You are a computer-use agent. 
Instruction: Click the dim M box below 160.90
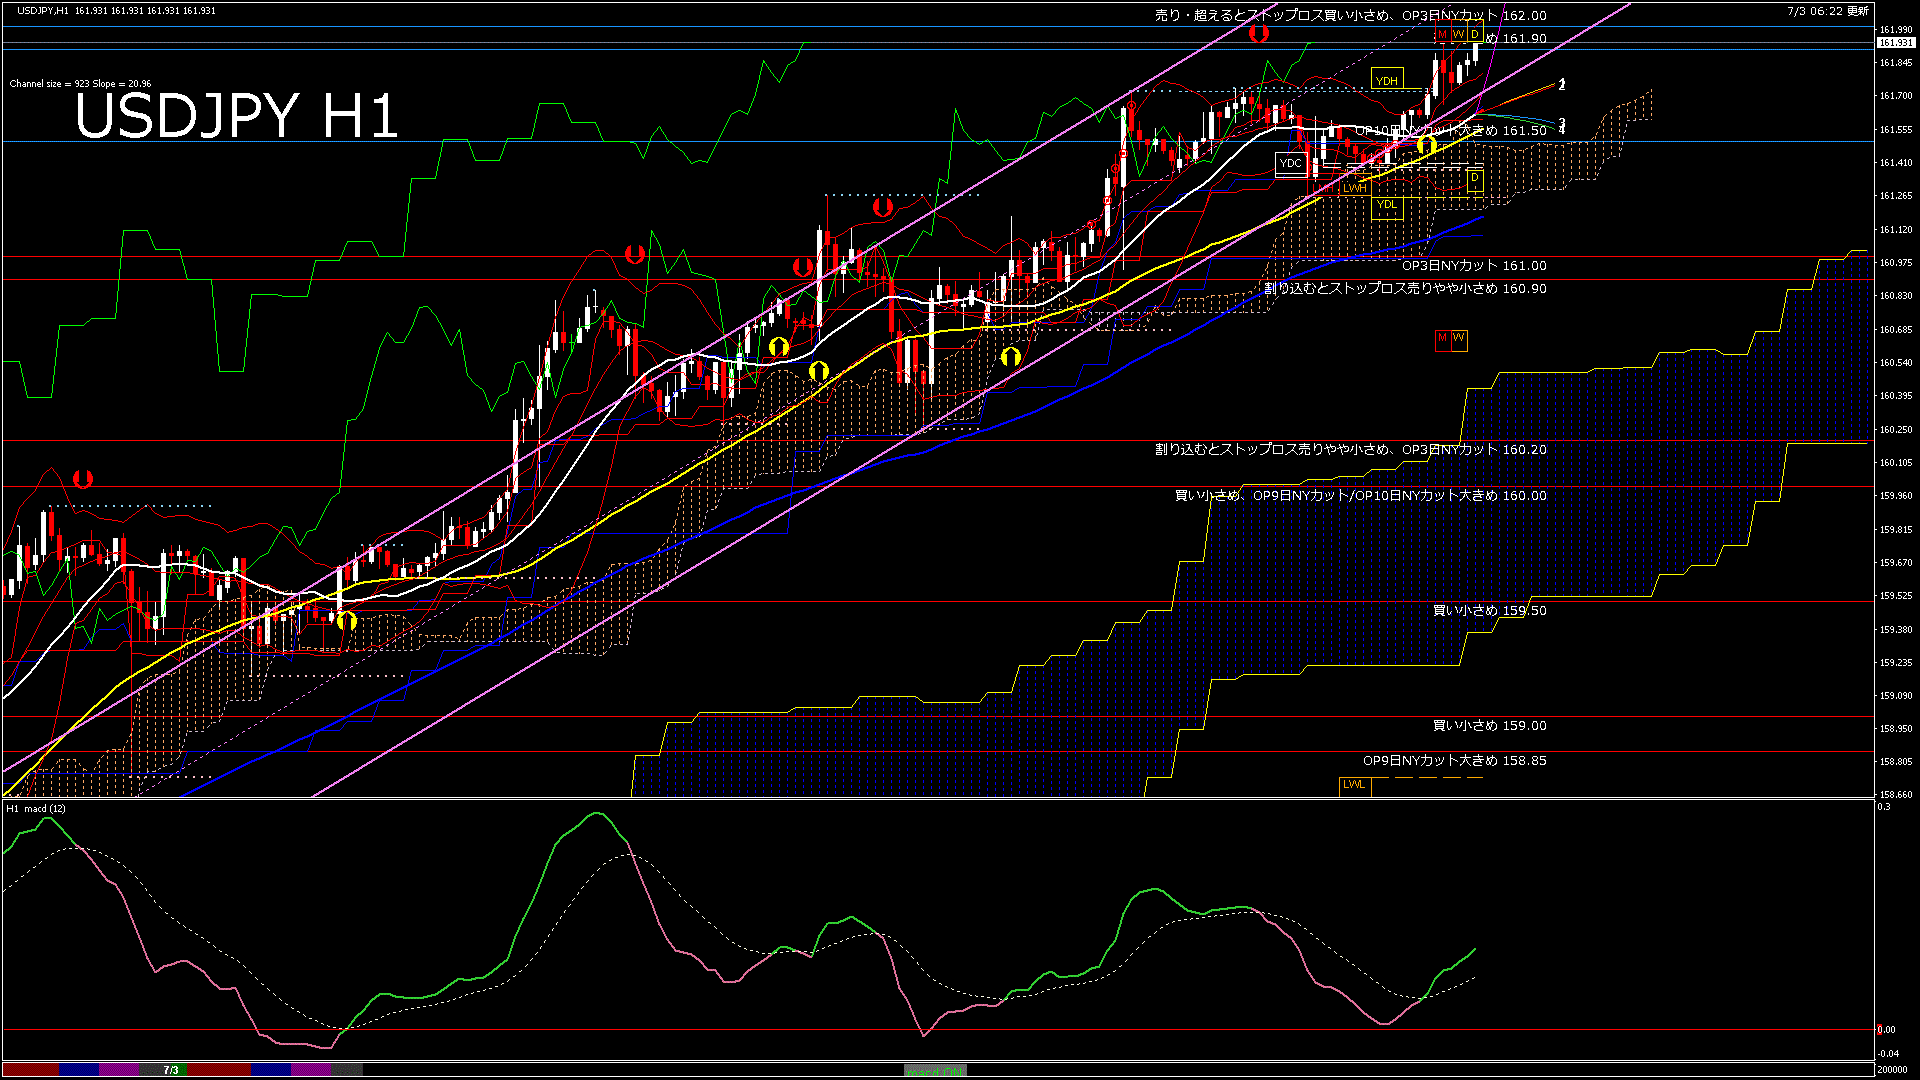click(1442, 339)
